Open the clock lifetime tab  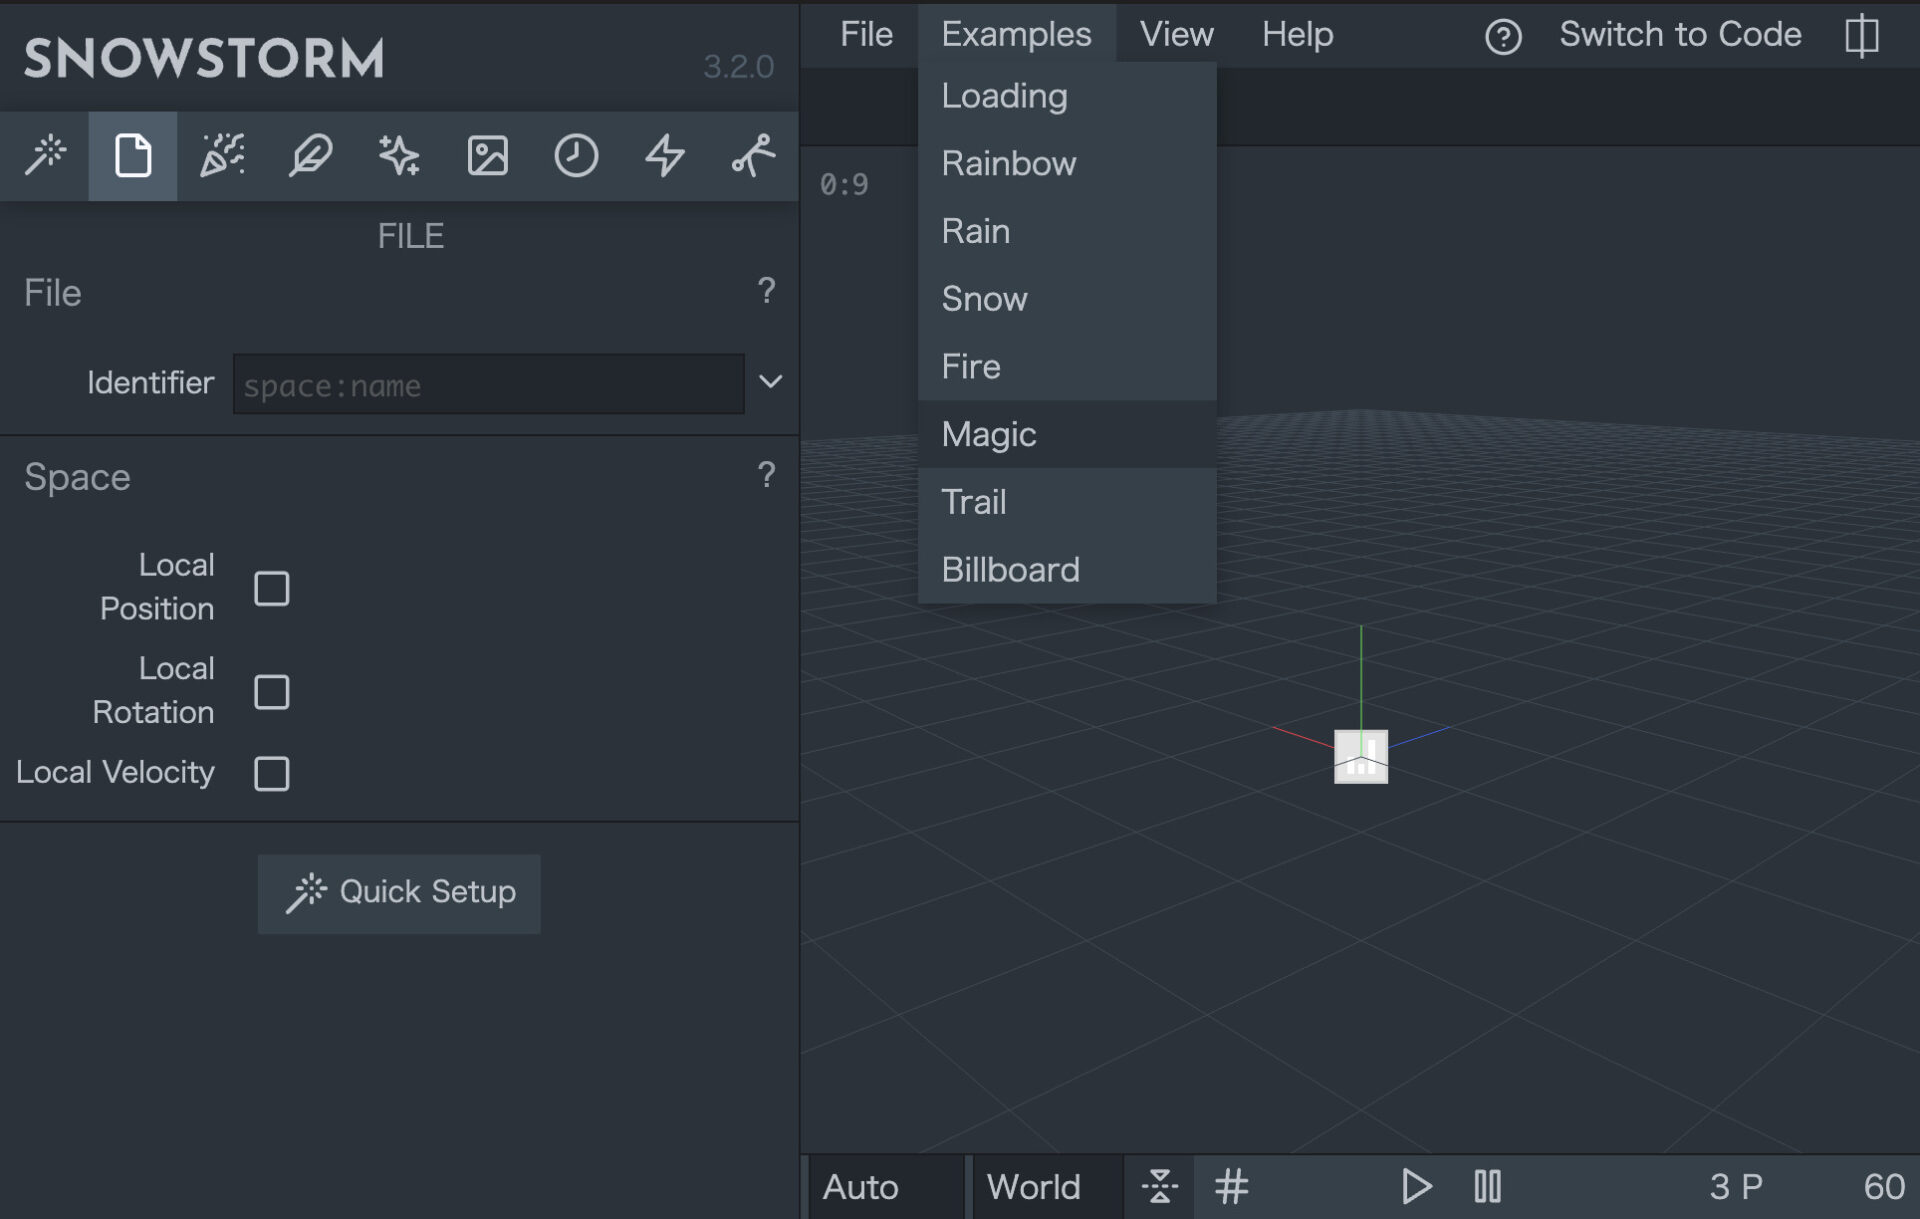click(x=576, y=156)
